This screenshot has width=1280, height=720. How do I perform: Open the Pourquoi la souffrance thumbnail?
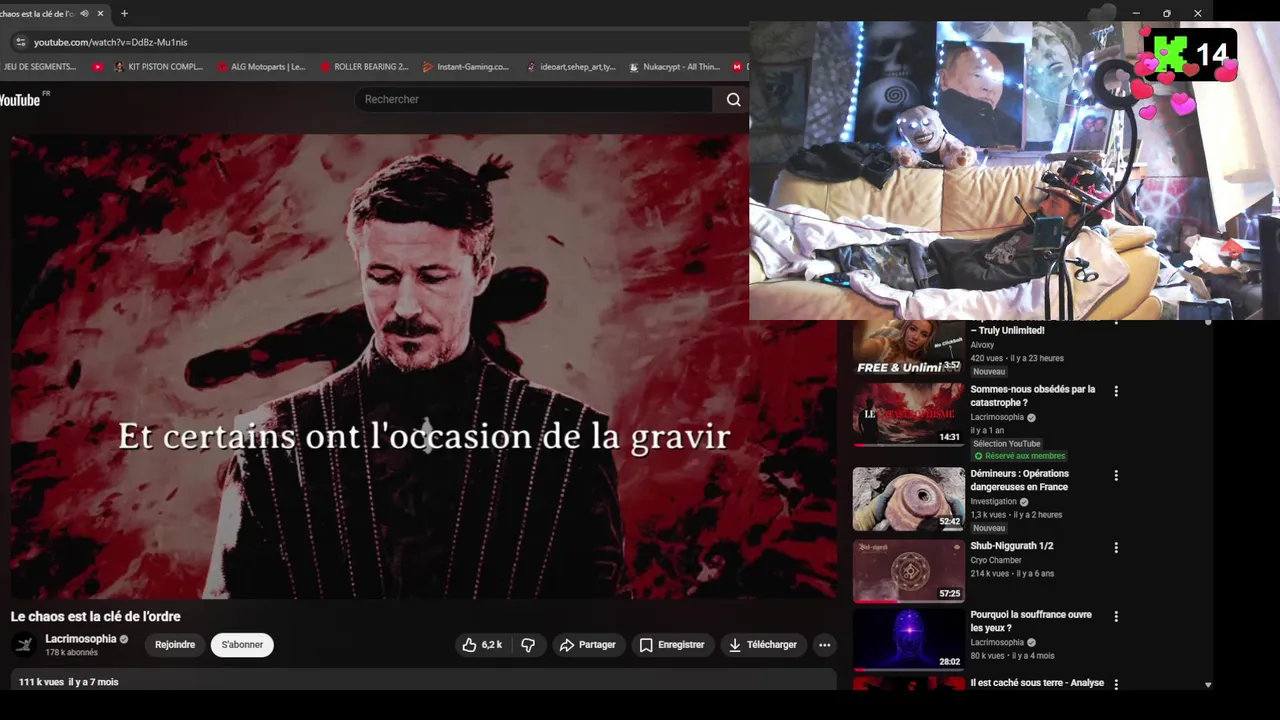click(x=908, y=640)
